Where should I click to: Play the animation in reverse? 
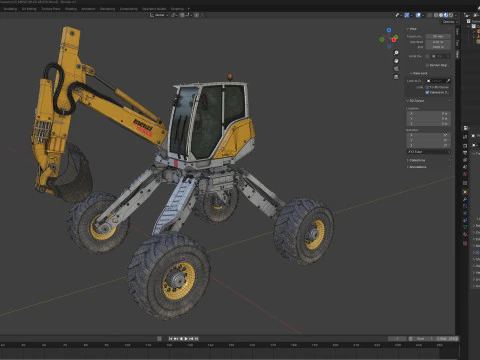pos(181,339)
